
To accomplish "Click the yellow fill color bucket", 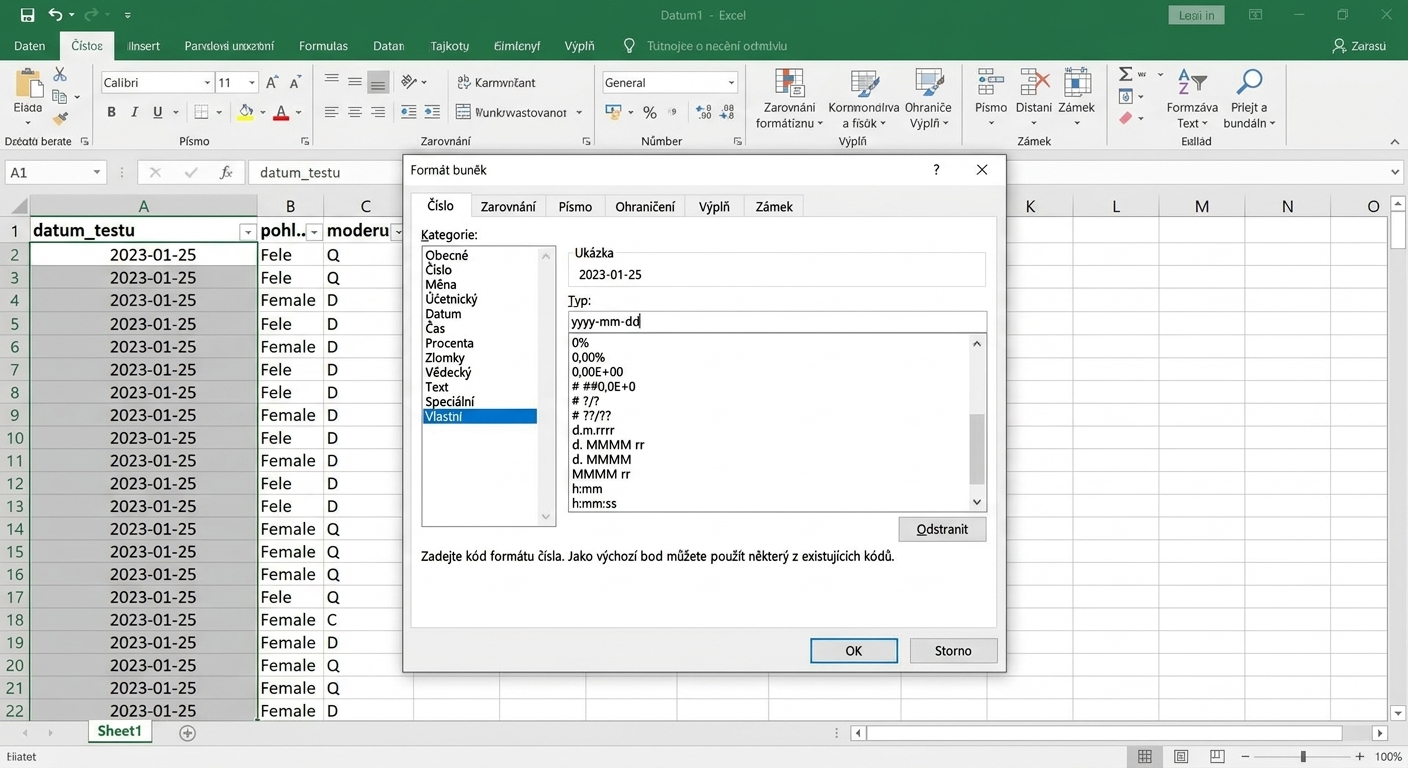I will 245,112.
